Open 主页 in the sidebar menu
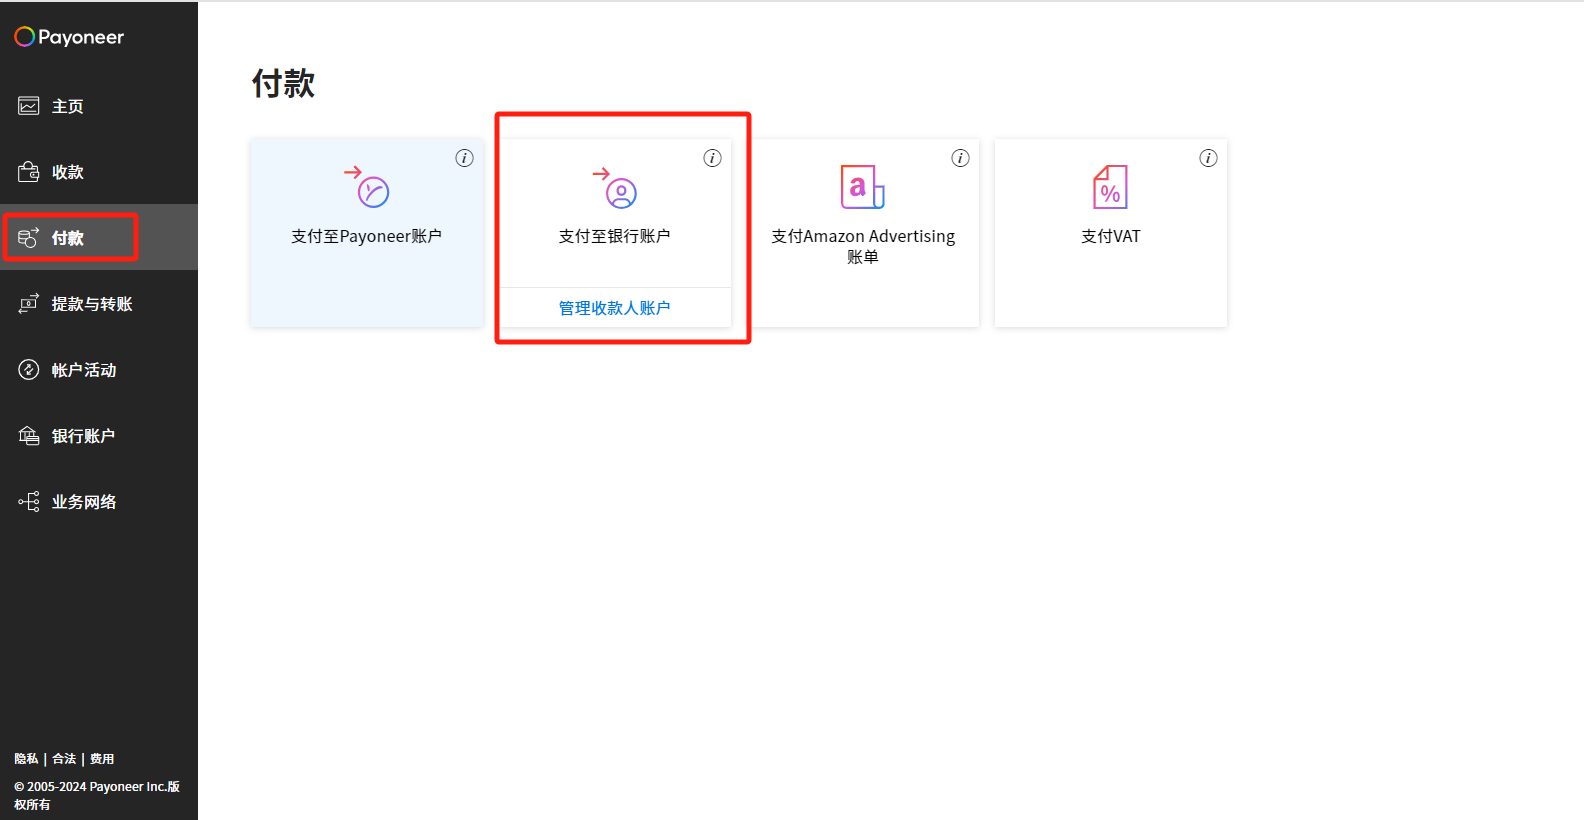Image resolution: width=1584 pixels, height=820 pixels. pyautogui.click(x=99, y=106)
